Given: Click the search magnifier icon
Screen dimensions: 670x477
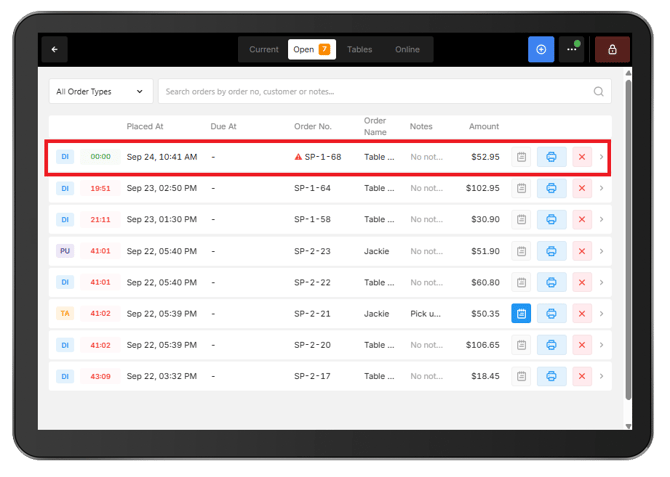Looking at the screenshot, I should [x=599, y=91].
